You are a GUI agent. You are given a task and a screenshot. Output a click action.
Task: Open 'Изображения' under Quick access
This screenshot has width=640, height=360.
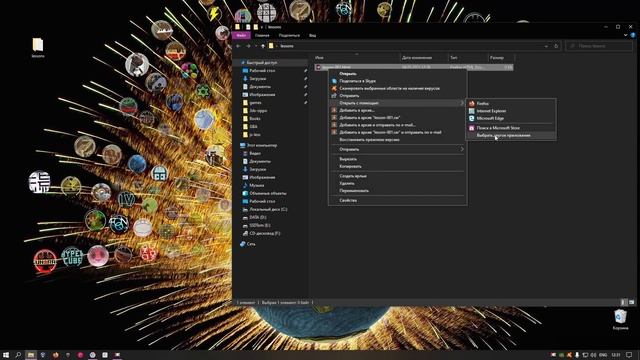click(x=262, y=95)
